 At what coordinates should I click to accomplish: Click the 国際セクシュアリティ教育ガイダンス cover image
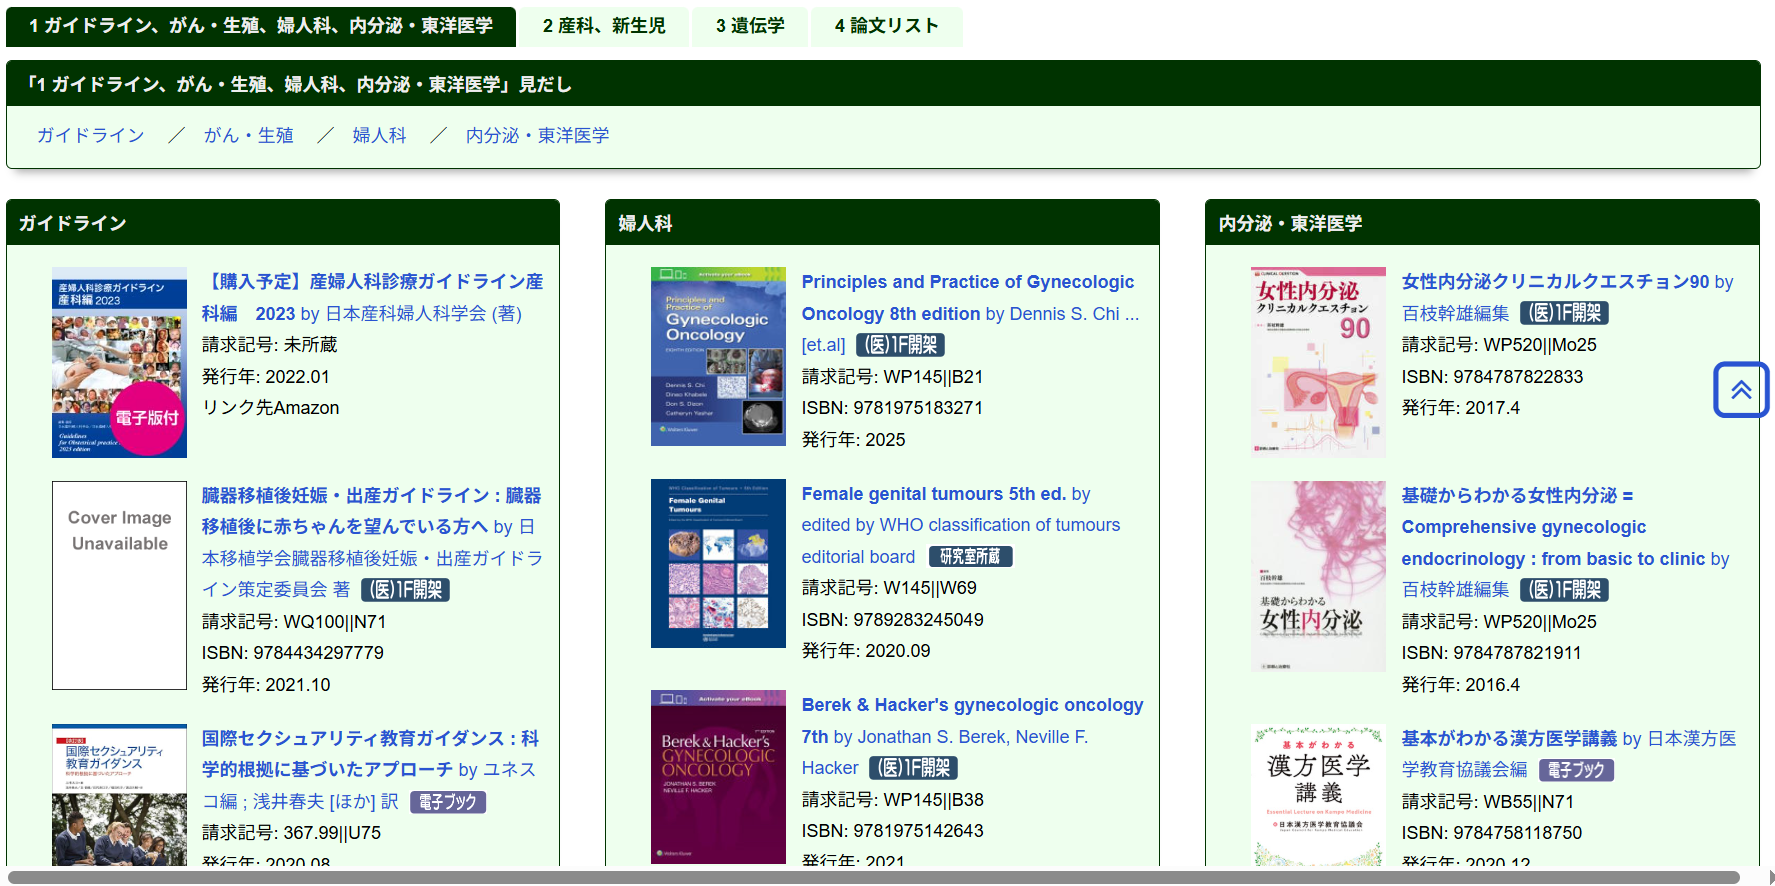click(119, 795)
